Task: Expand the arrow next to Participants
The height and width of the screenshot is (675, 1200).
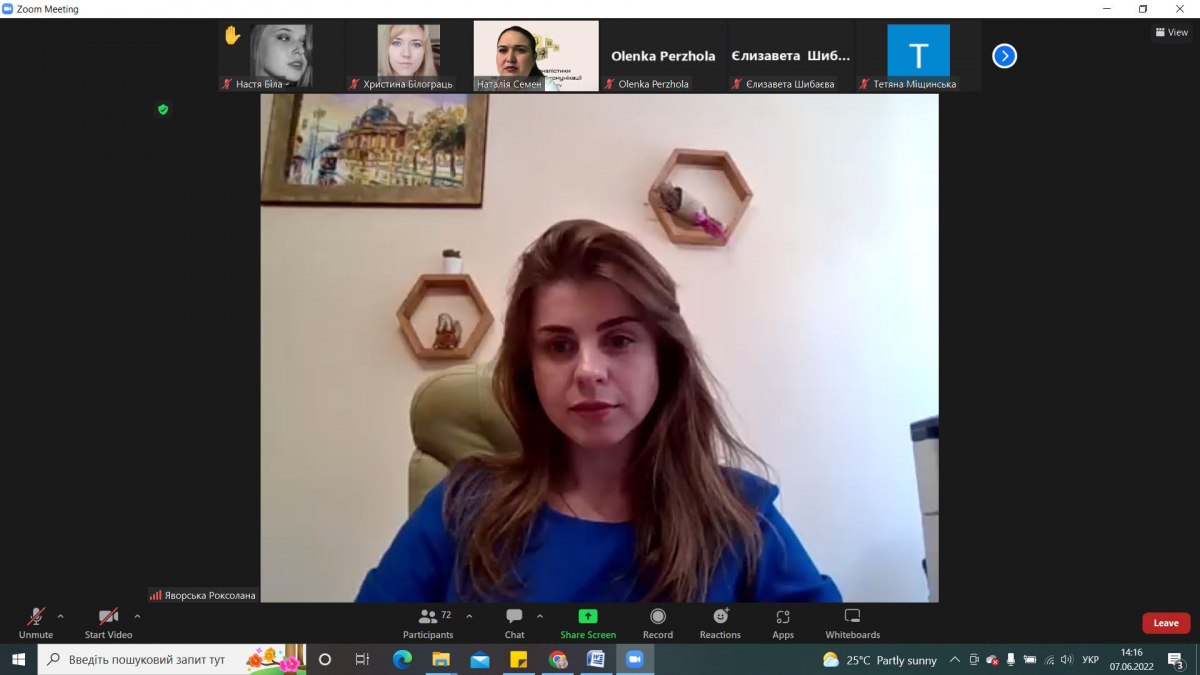Action: [469, 616]
